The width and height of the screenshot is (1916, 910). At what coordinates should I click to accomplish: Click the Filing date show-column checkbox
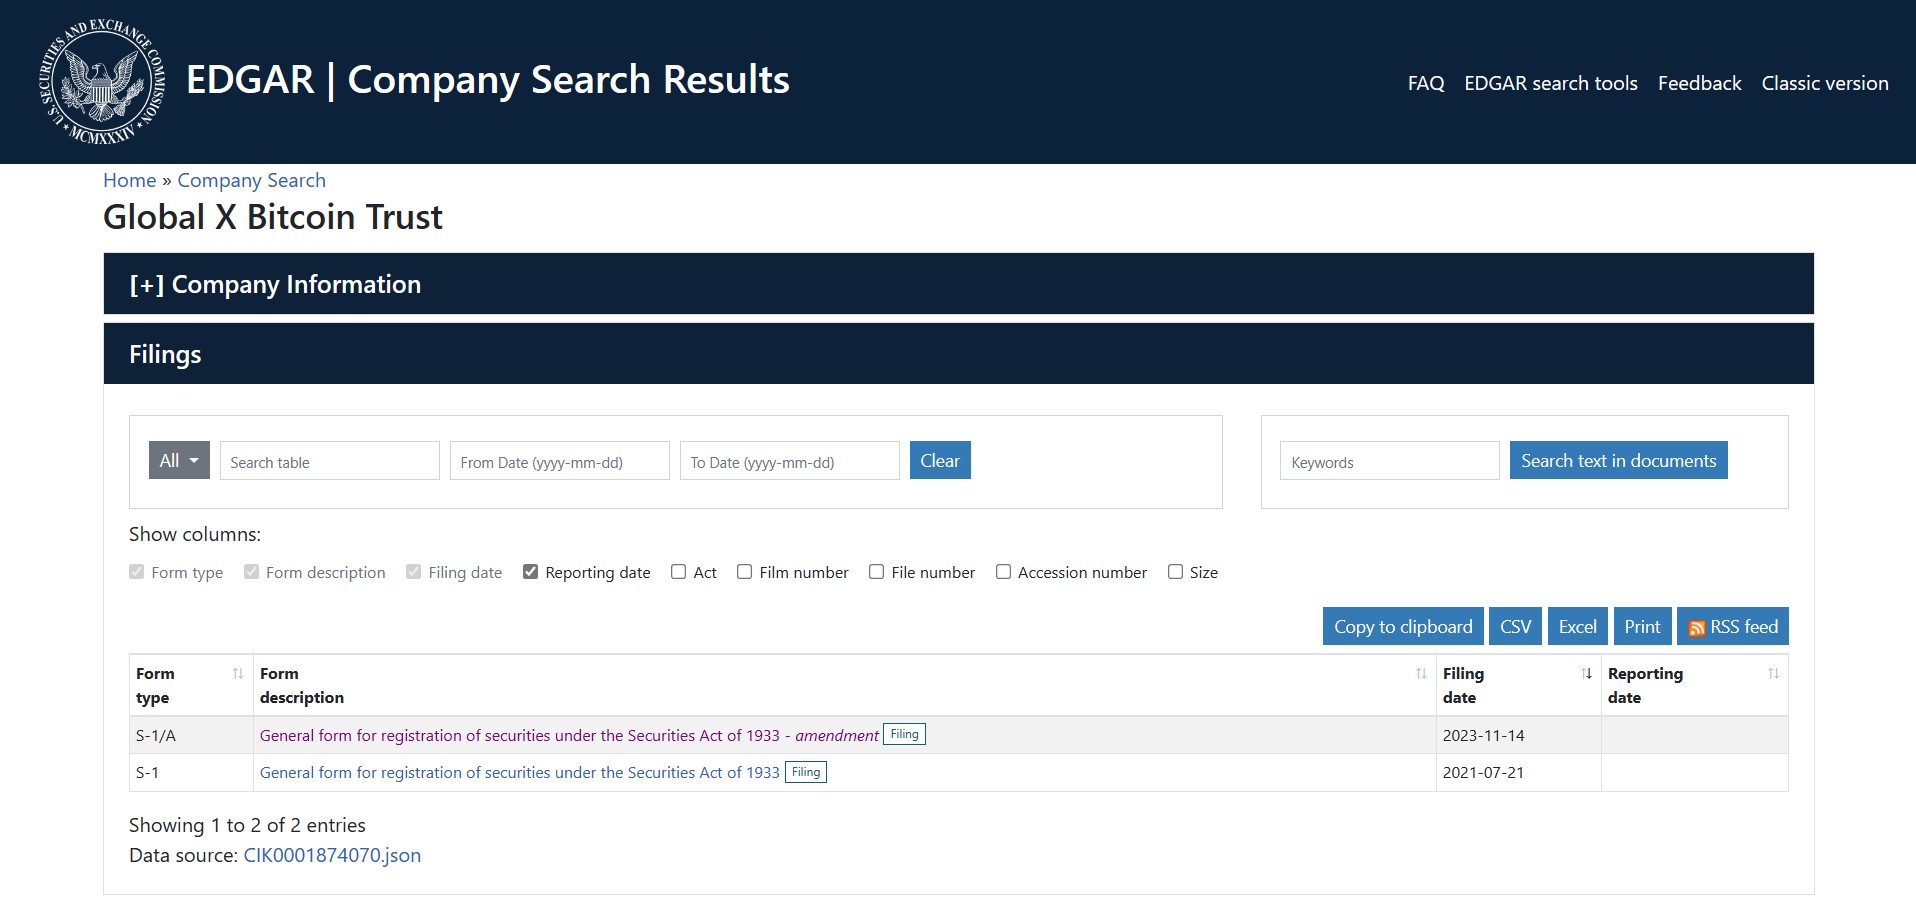point(414,572)
